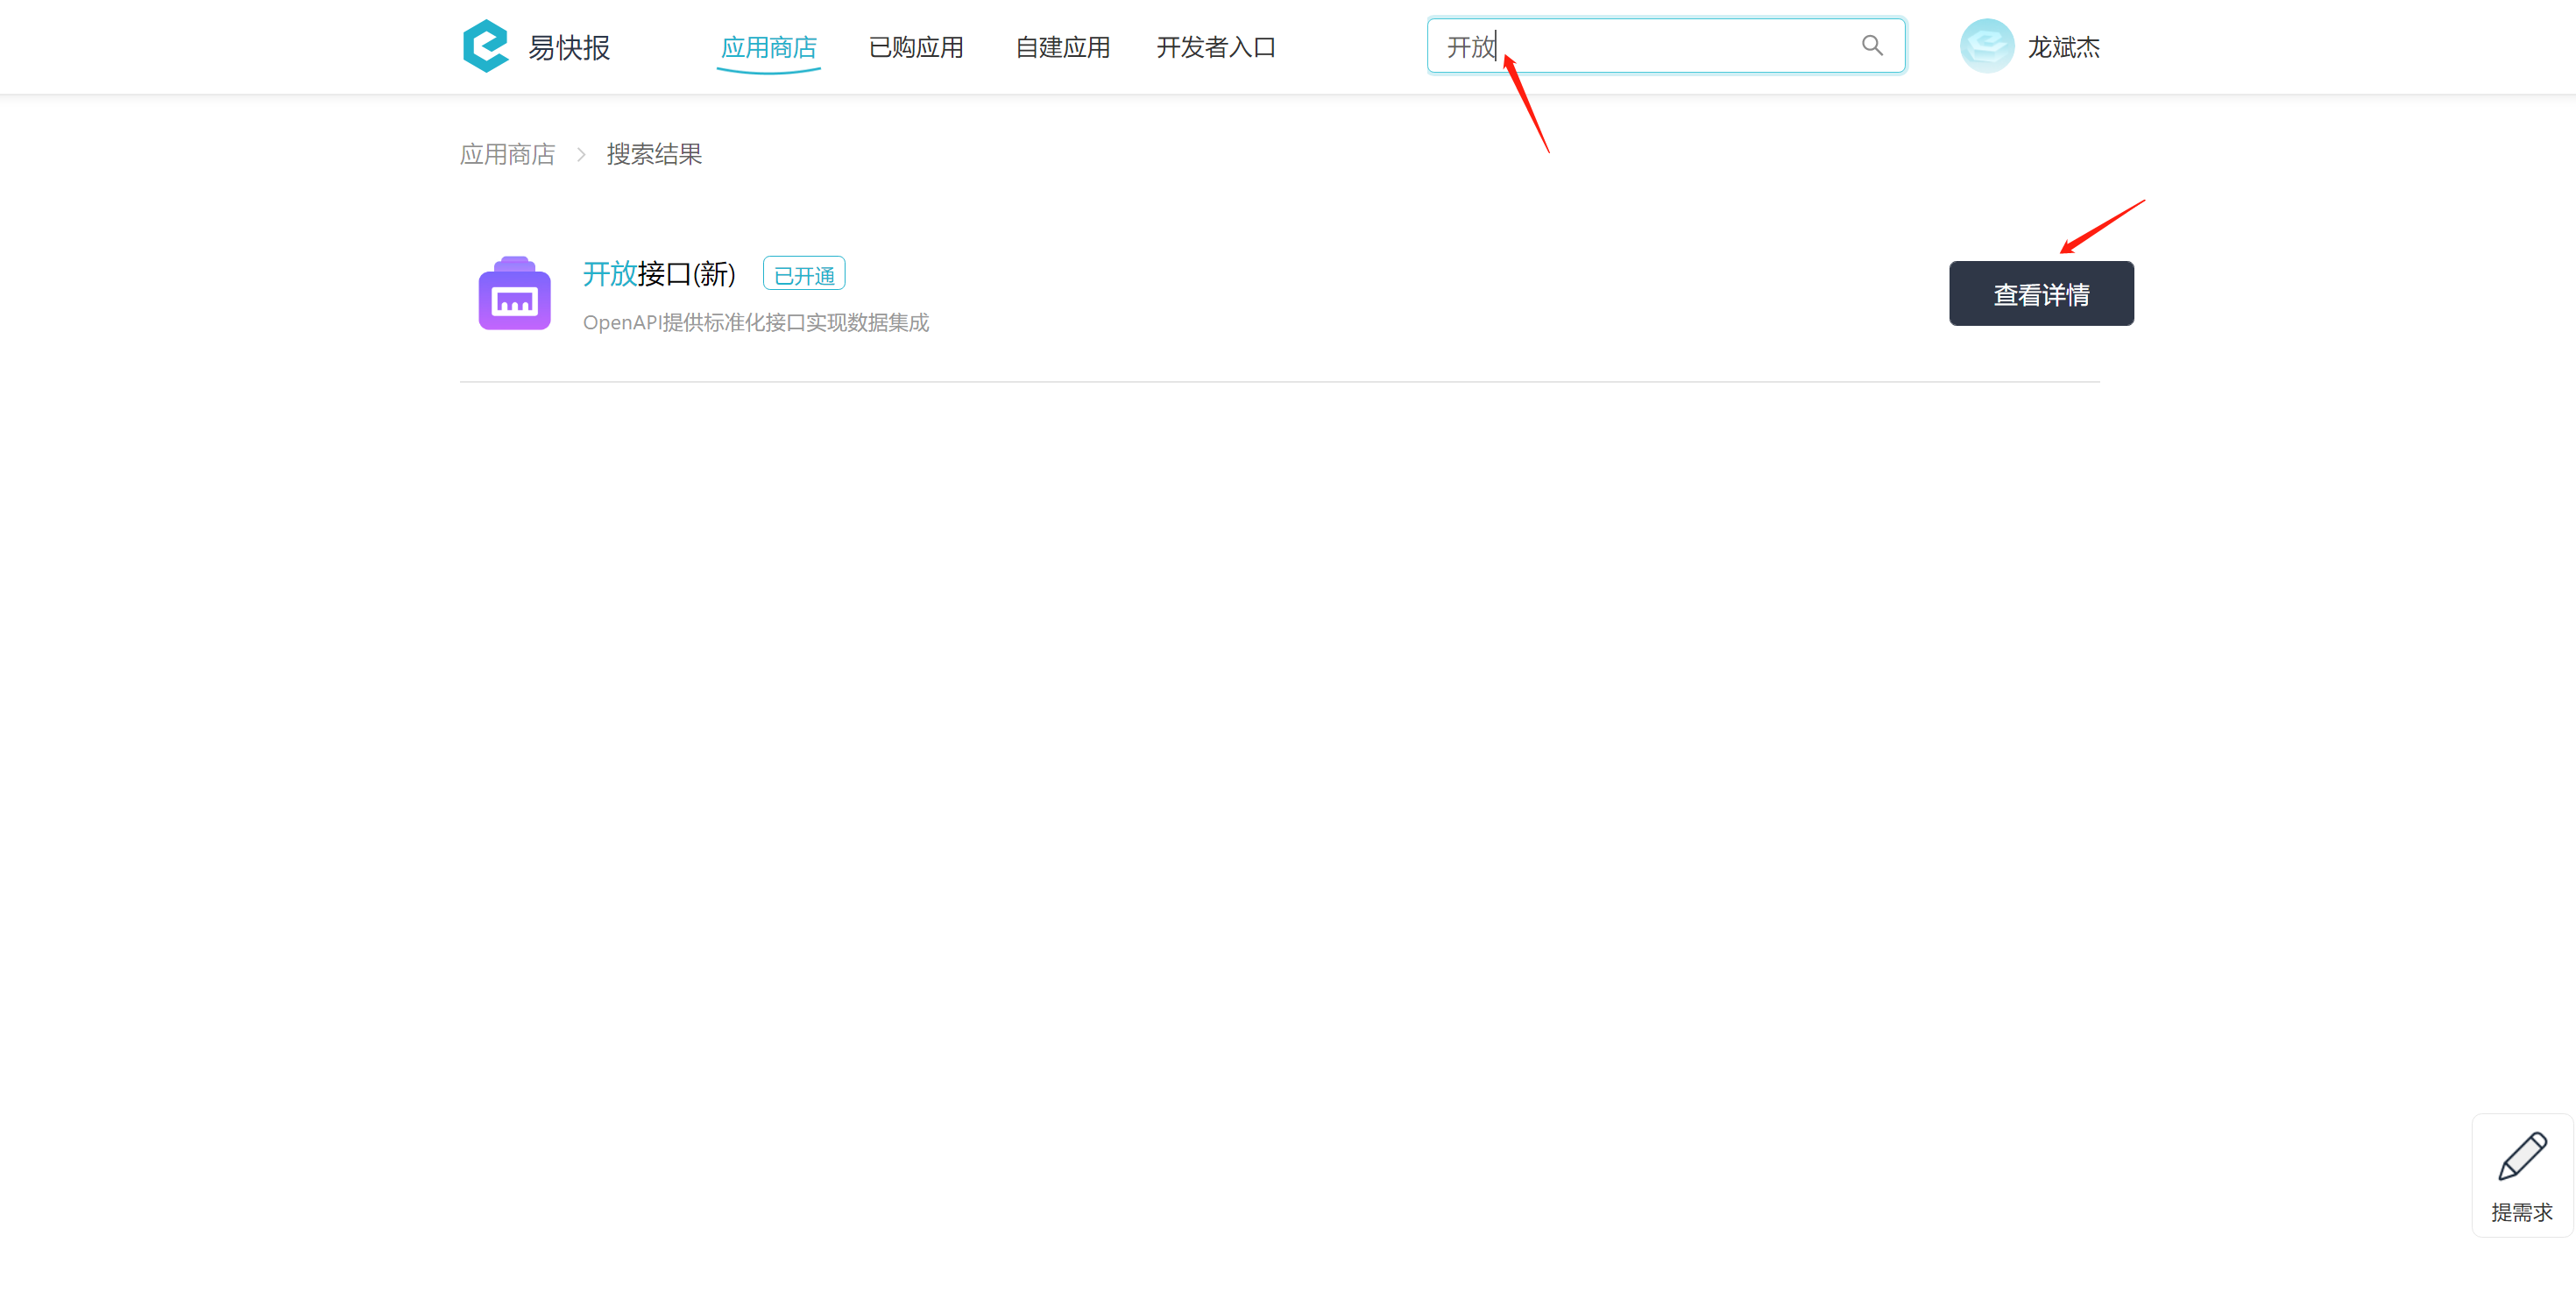Click the OpenAPI提供标准化接口实现数据集成 description

click(756, 322)
